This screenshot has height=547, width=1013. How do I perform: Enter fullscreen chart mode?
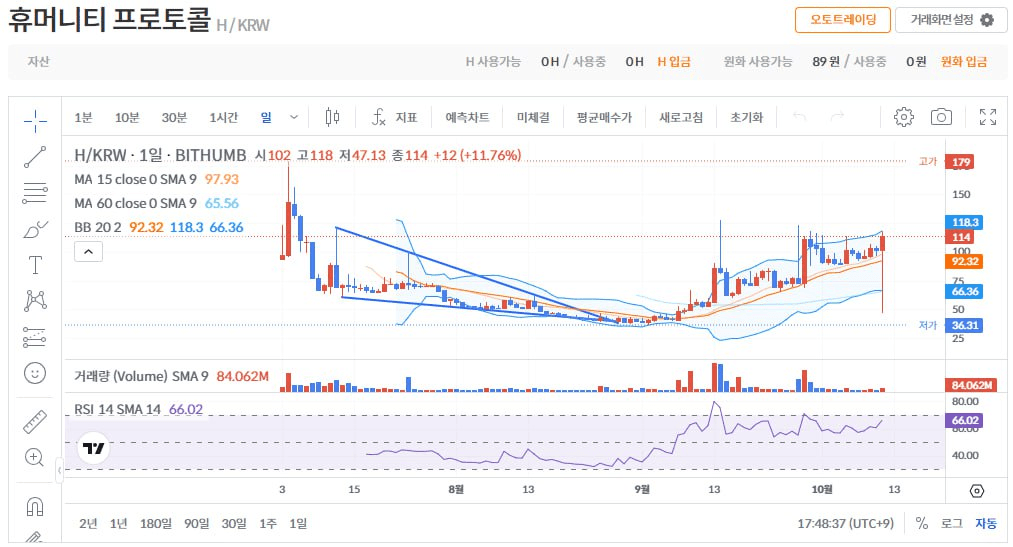coord(987,117)
